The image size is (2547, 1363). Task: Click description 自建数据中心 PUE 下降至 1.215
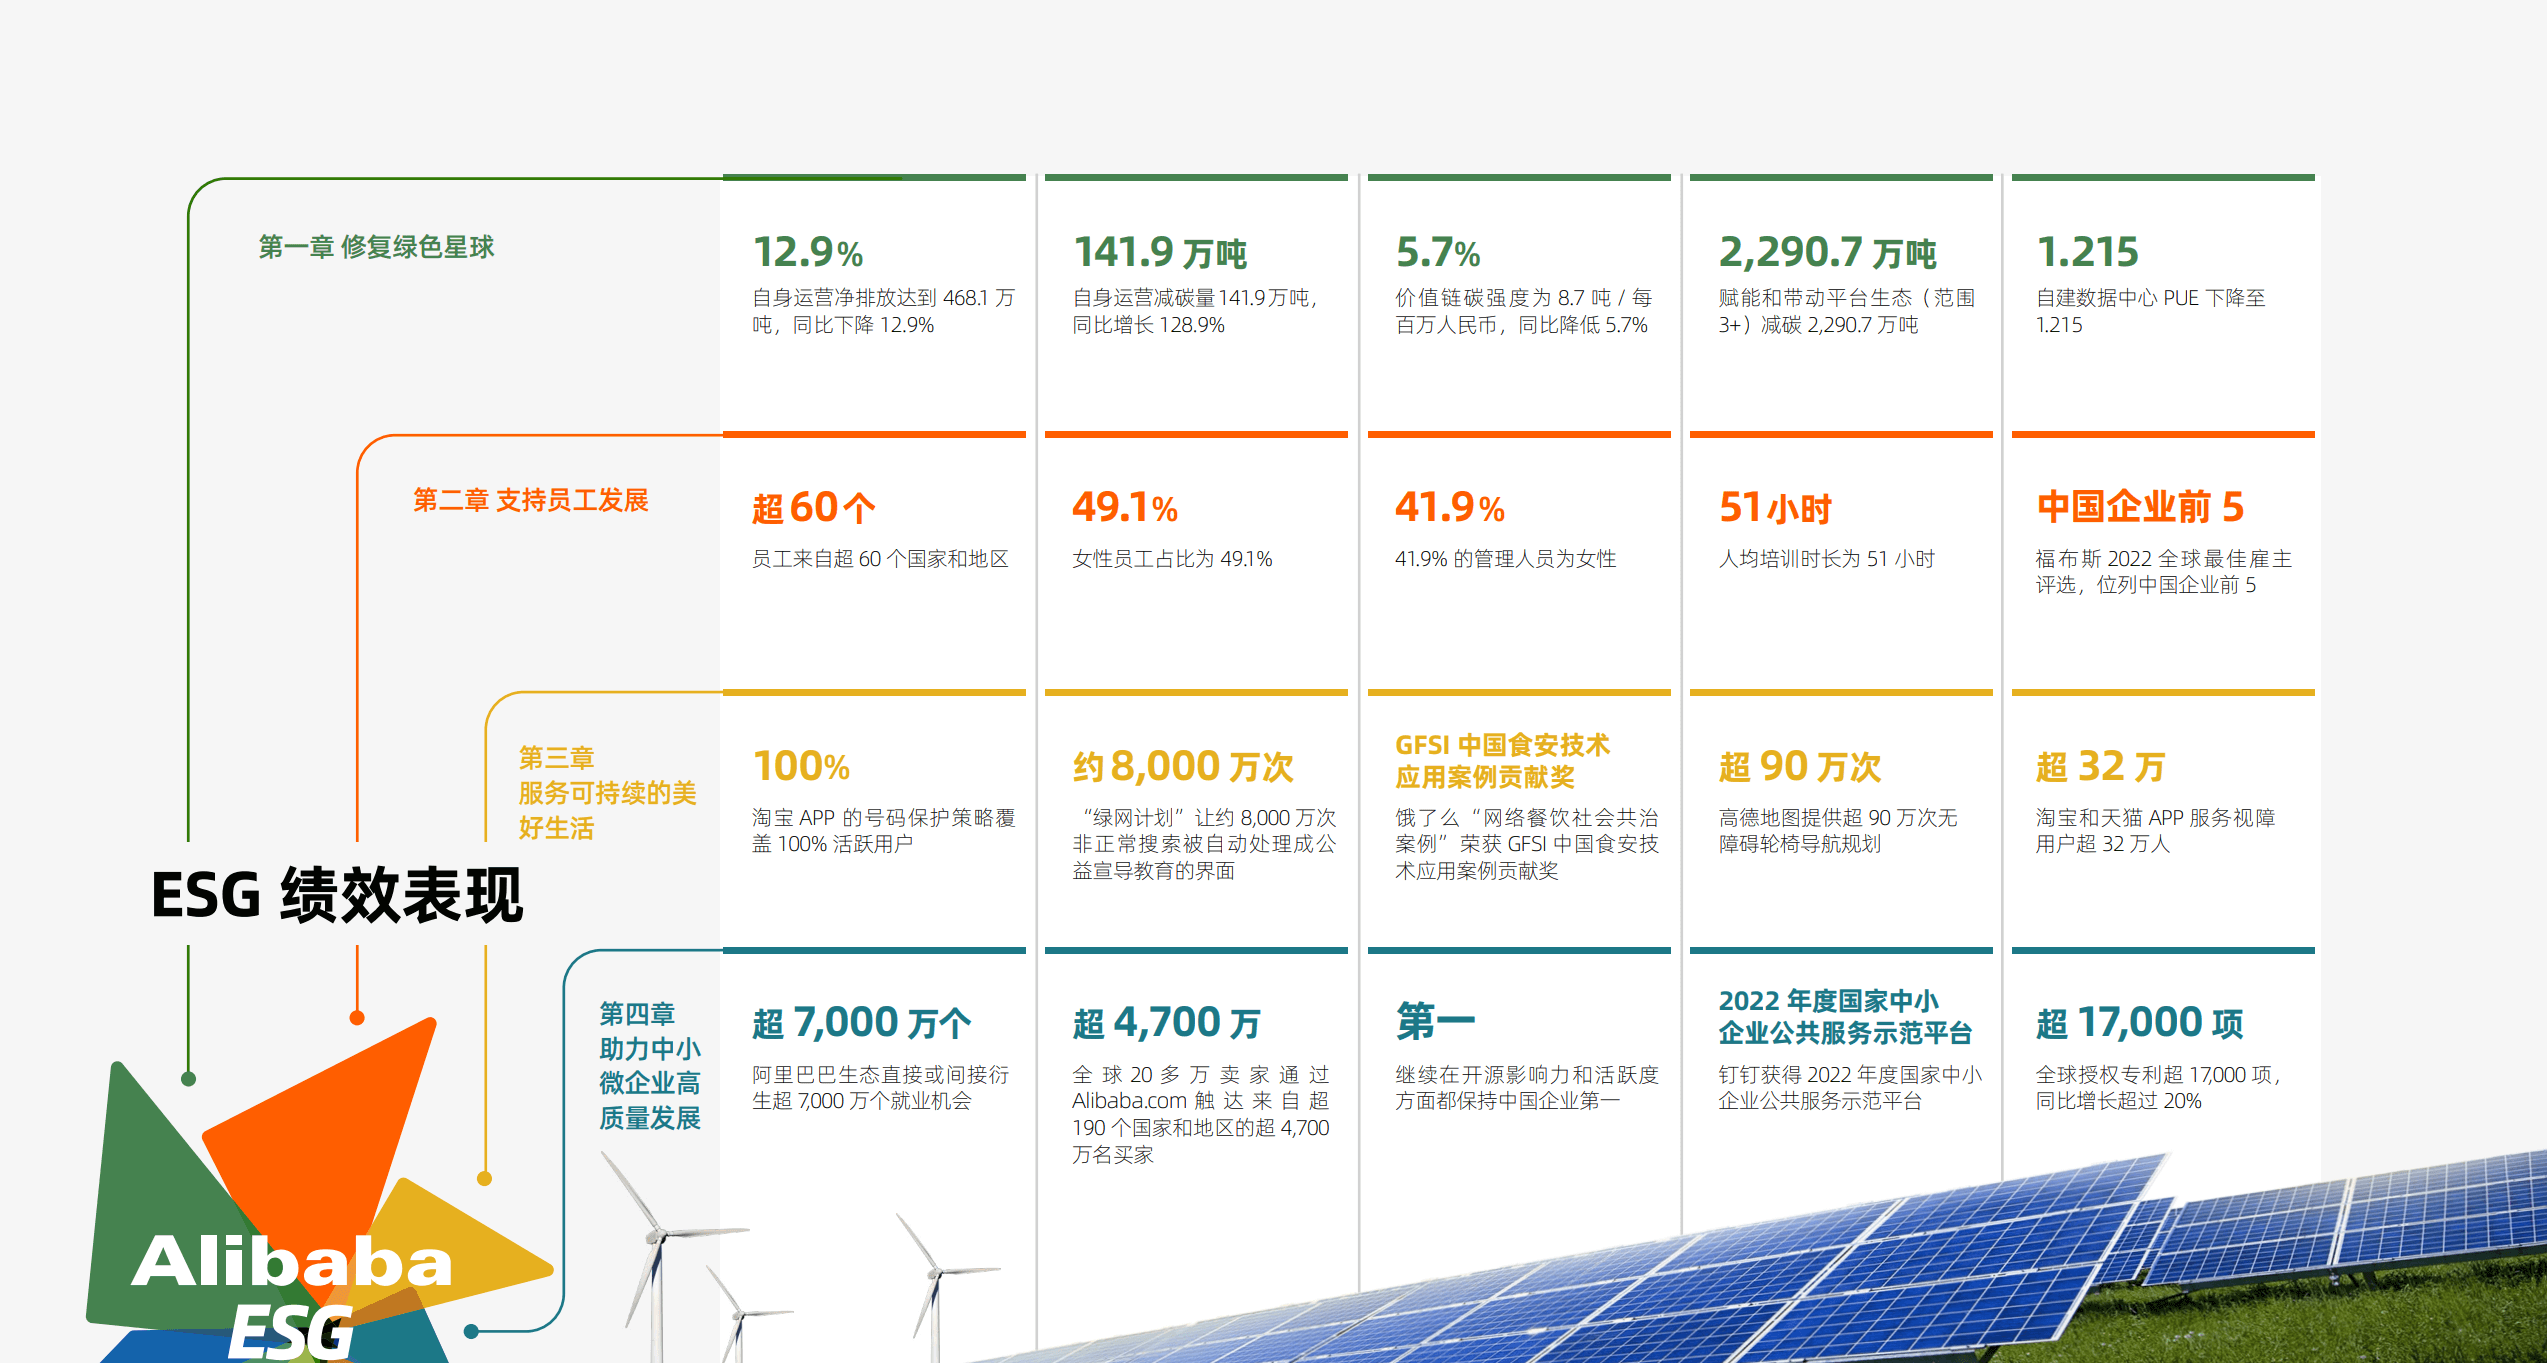coord(2151,311)
